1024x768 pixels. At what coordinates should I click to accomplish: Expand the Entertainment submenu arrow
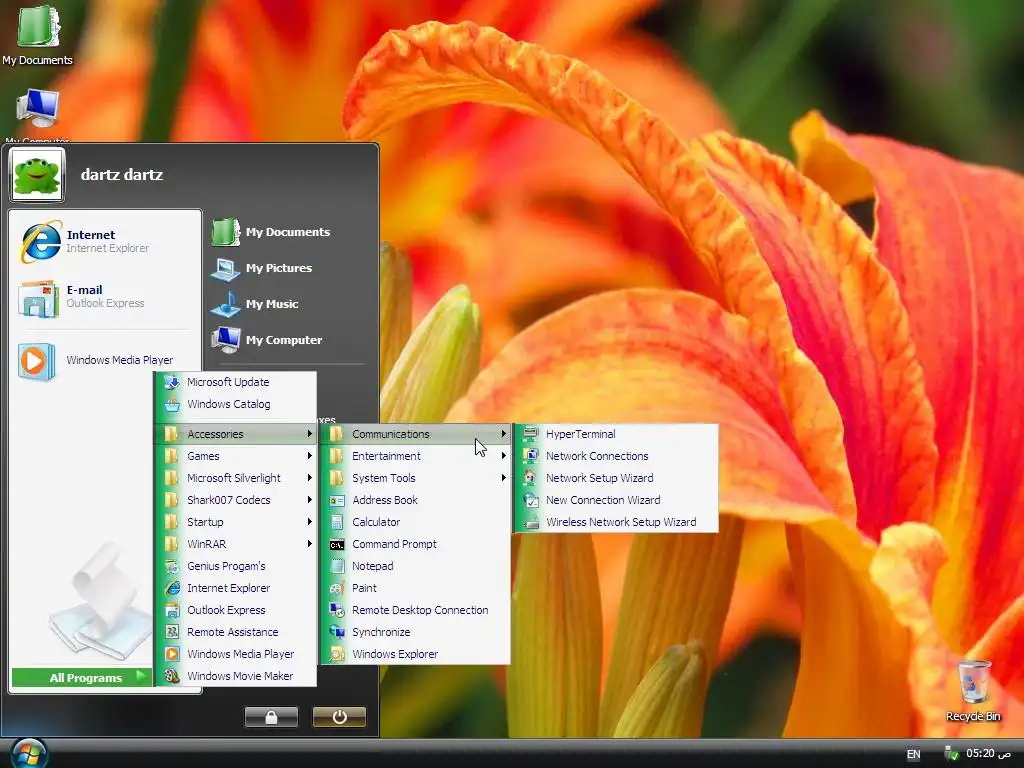click(504, 456)
